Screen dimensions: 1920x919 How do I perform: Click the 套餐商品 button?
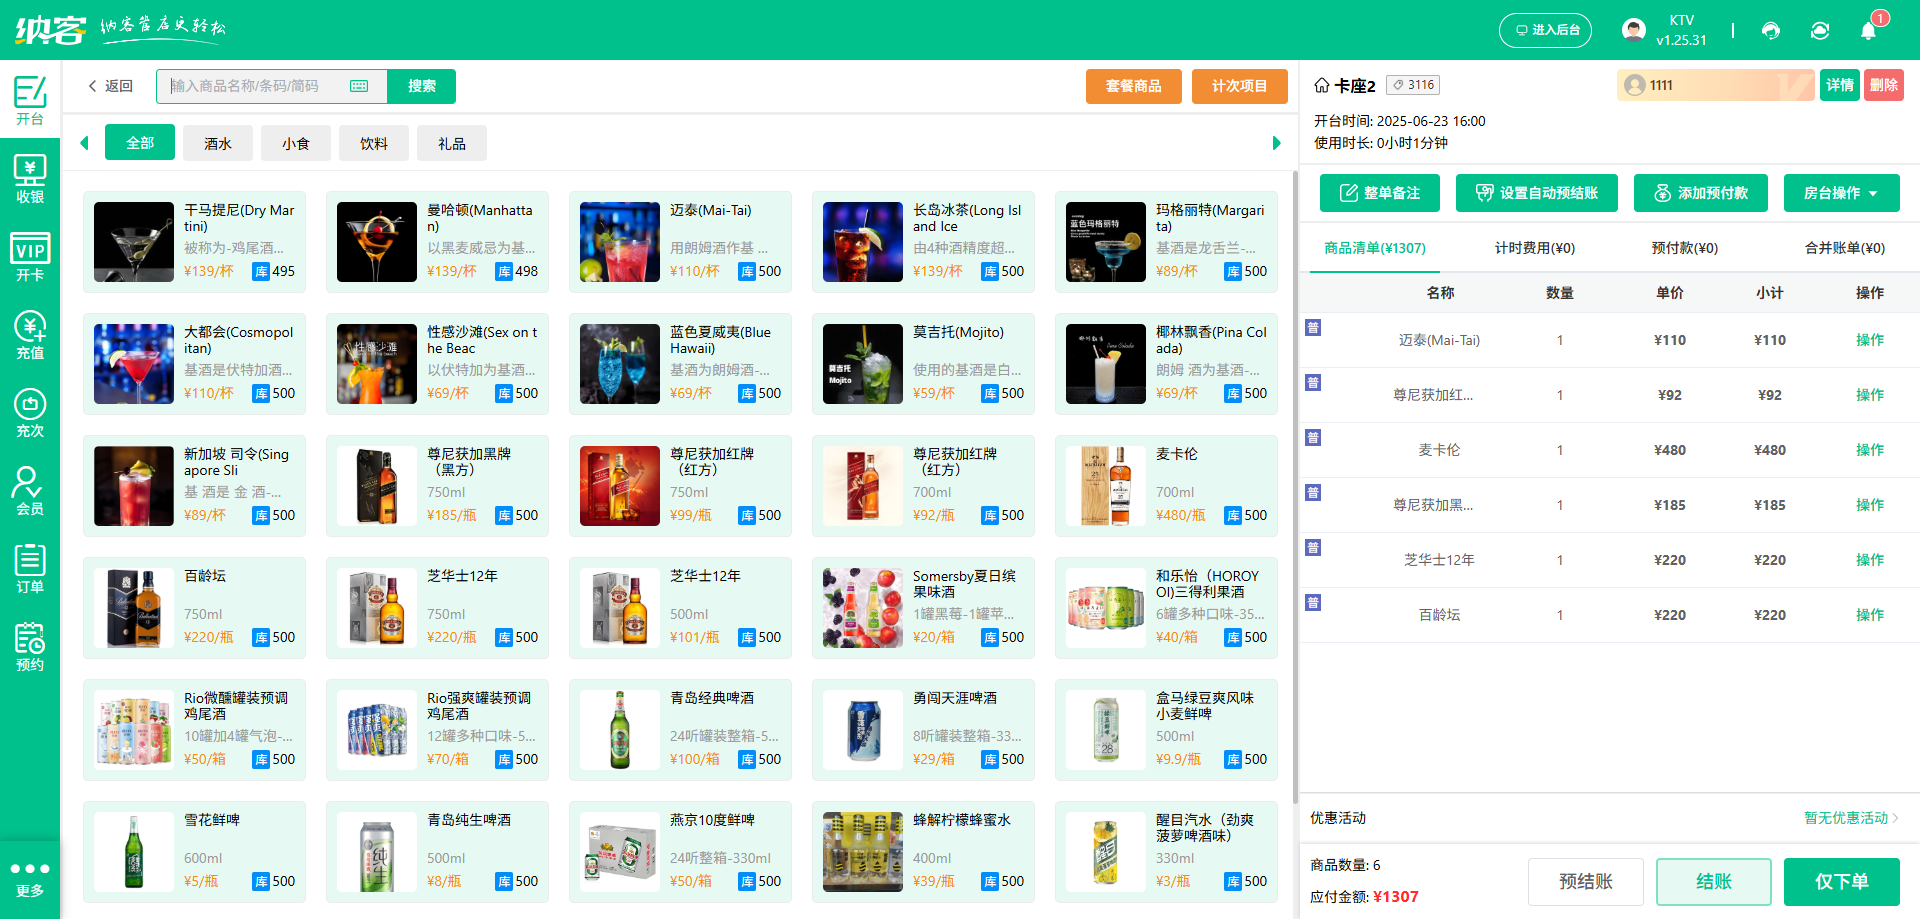1134,86
